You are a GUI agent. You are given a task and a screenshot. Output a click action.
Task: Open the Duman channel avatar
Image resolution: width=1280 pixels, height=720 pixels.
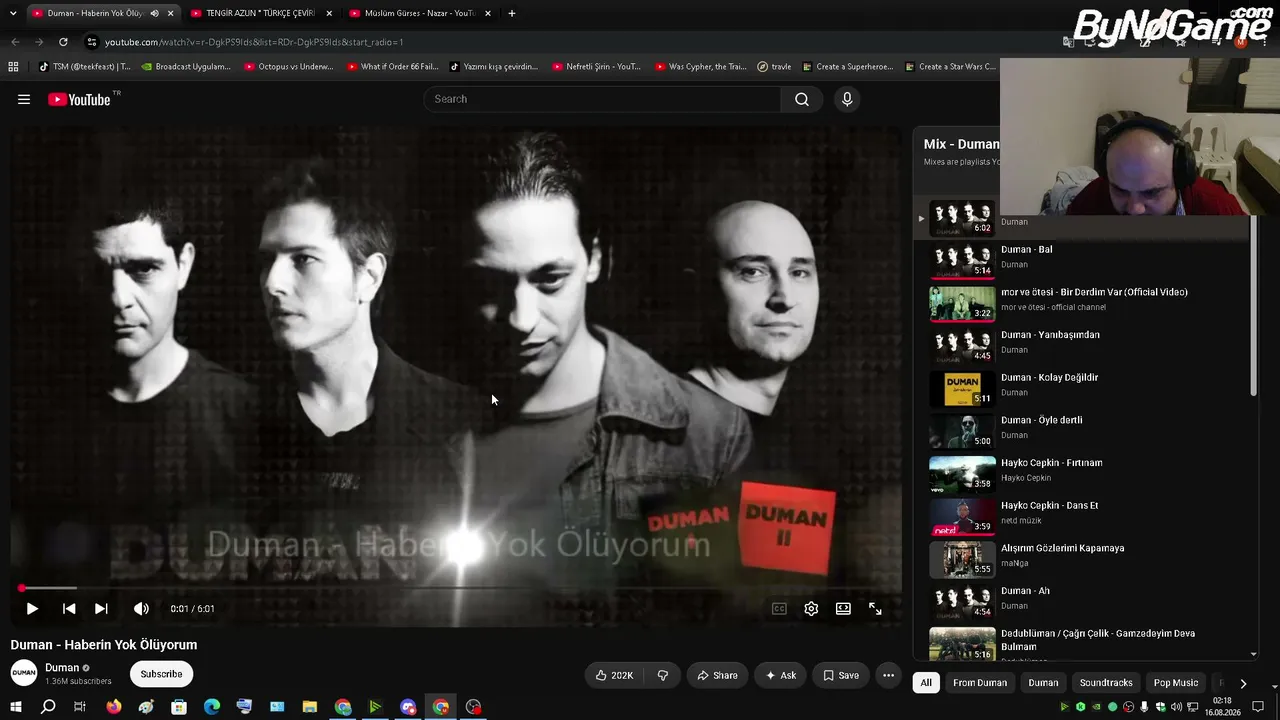(x=24, y=673)
